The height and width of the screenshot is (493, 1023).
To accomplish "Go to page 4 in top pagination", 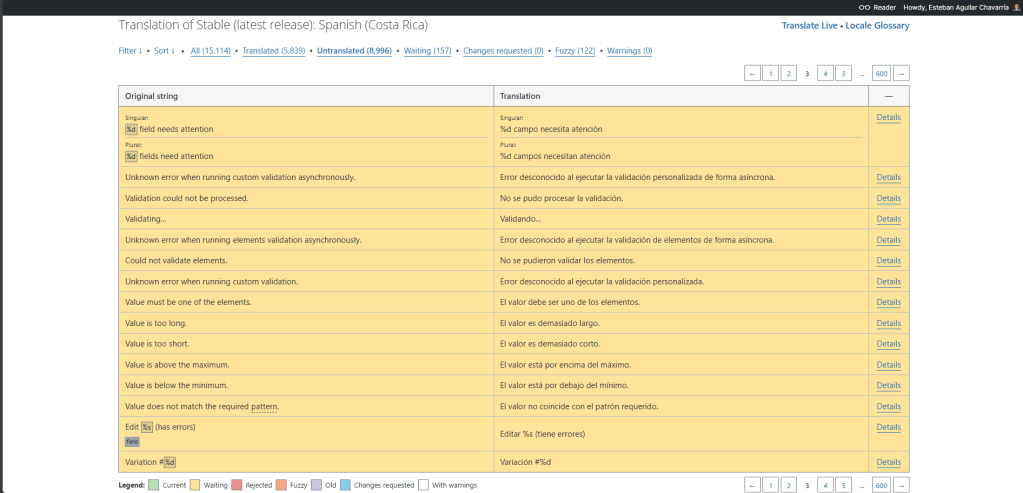I will click(825, 74).
